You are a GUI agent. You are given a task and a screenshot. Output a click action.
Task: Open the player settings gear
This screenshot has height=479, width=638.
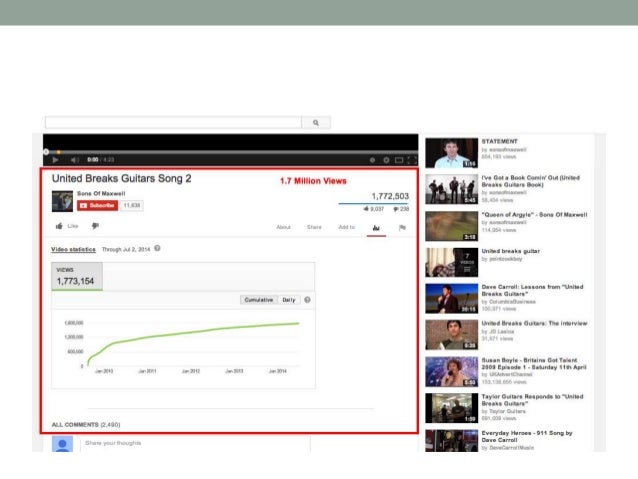(386, 160)
